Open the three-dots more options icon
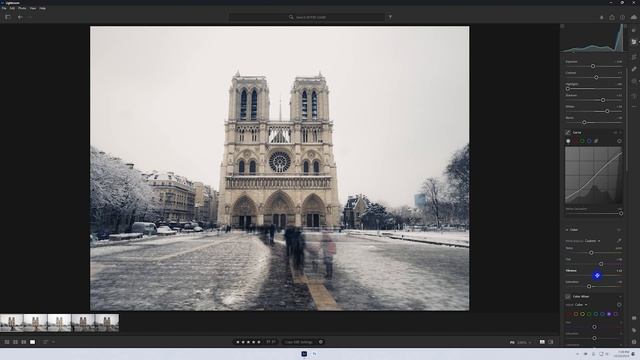The width and height of the screenshot is (640, 360). (x=634, y=107)
